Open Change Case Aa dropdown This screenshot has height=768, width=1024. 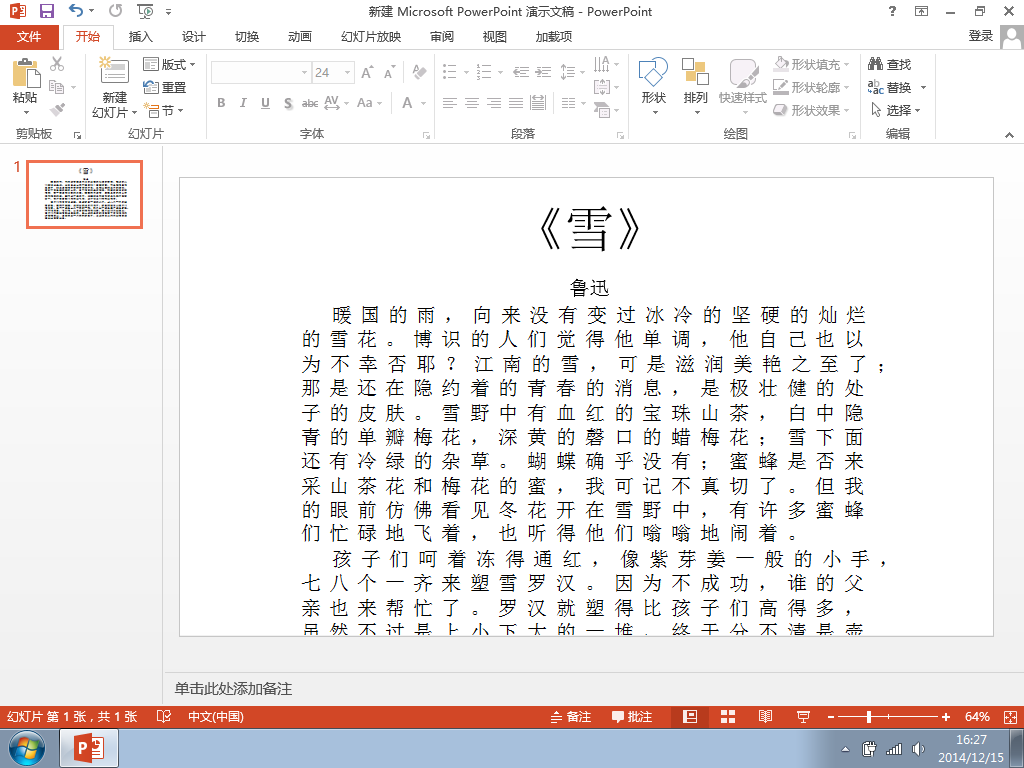368,103
